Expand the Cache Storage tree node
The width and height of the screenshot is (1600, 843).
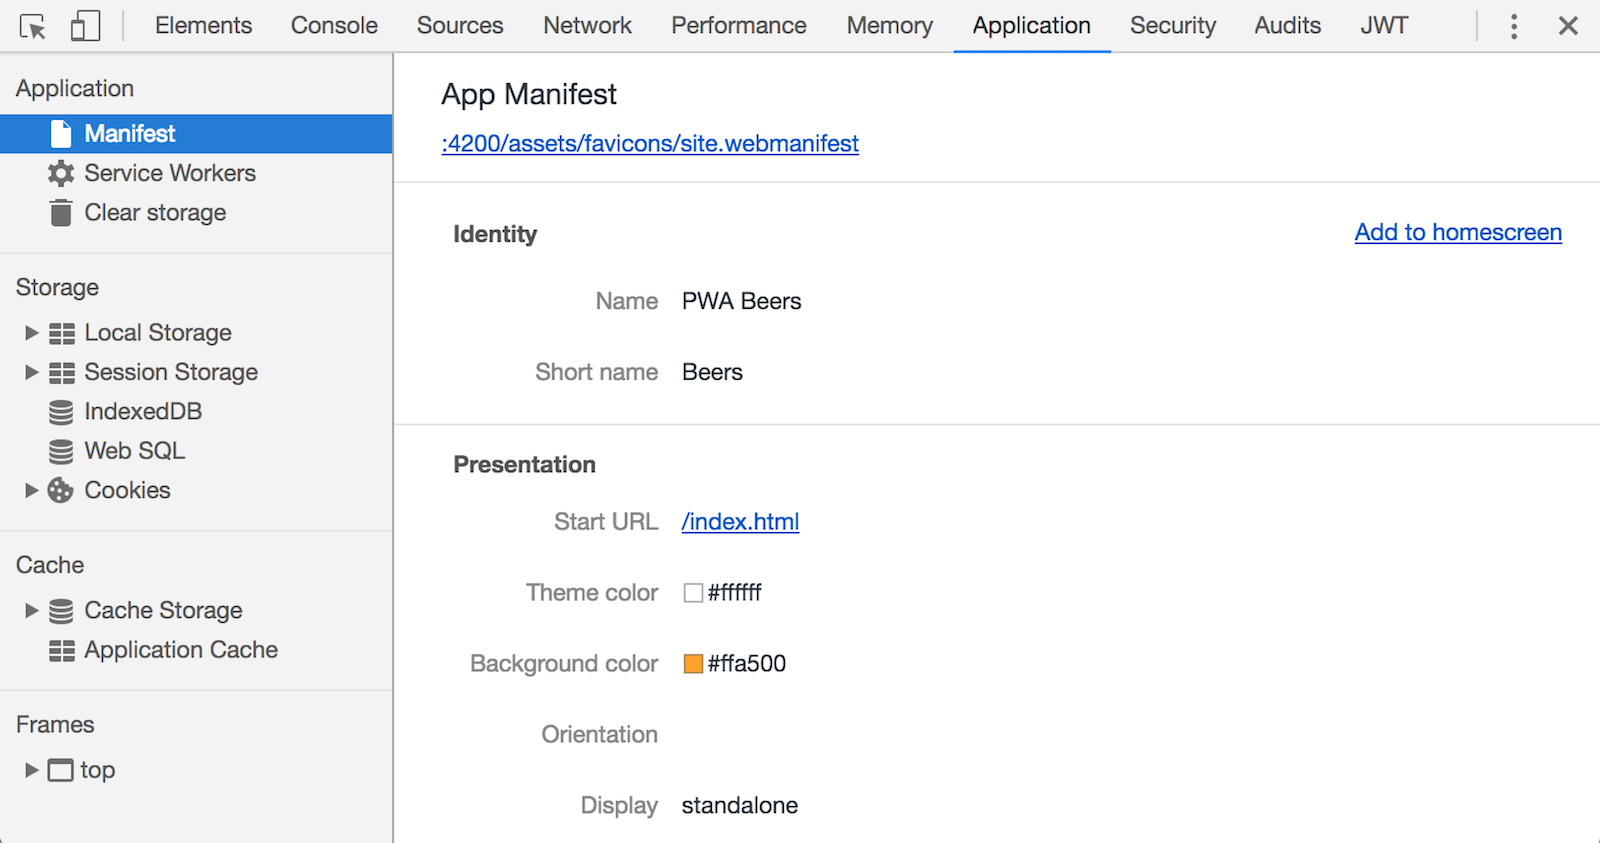(x=31, y=610)
